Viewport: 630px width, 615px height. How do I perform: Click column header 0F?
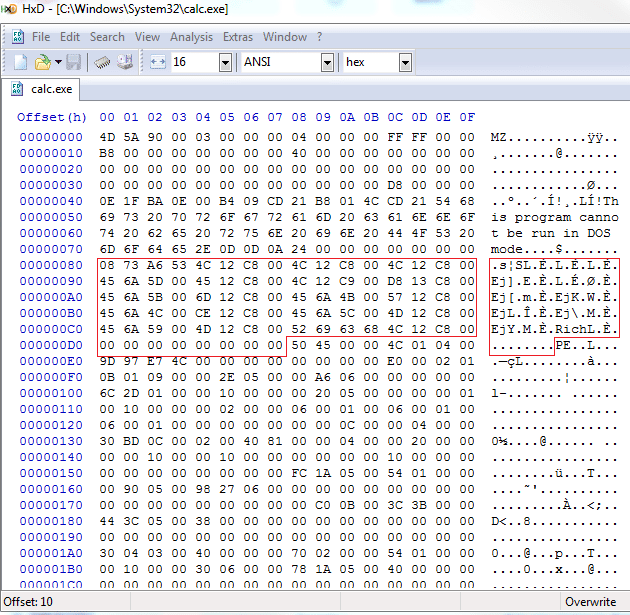pos(467,117)
